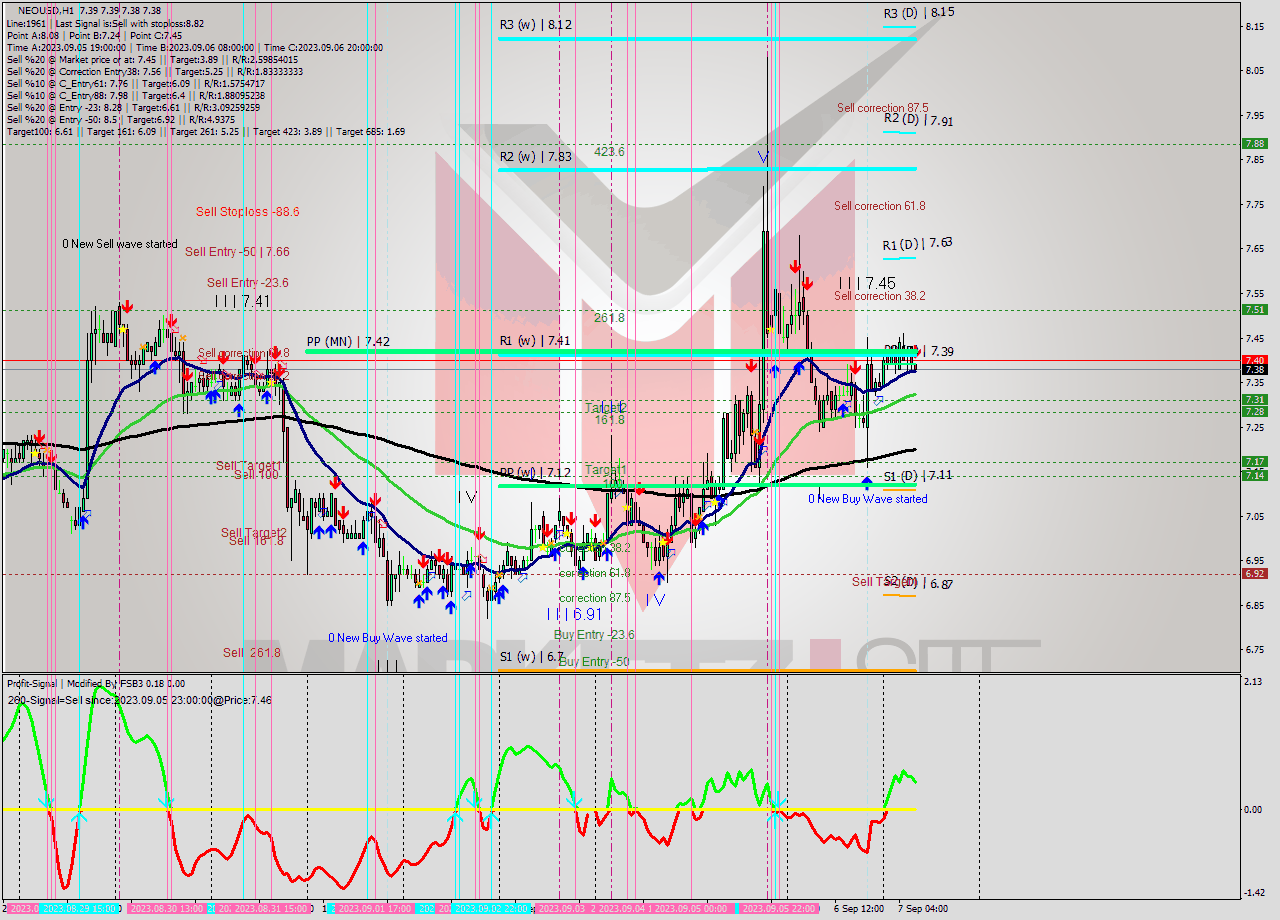The image size is (1280, 920).
Task: Click the green 7.88 price tag on axis
Action: pyautogui.click(x=1254, y=143)
